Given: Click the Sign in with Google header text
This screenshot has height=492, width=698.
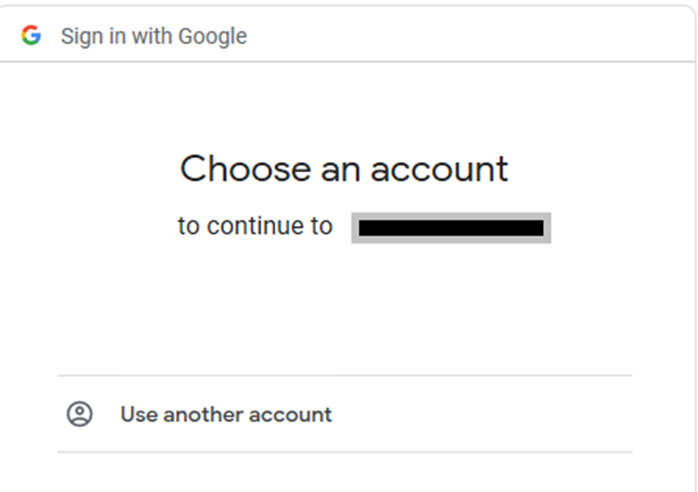Looking at the screenshot, I should pos(154,36).
